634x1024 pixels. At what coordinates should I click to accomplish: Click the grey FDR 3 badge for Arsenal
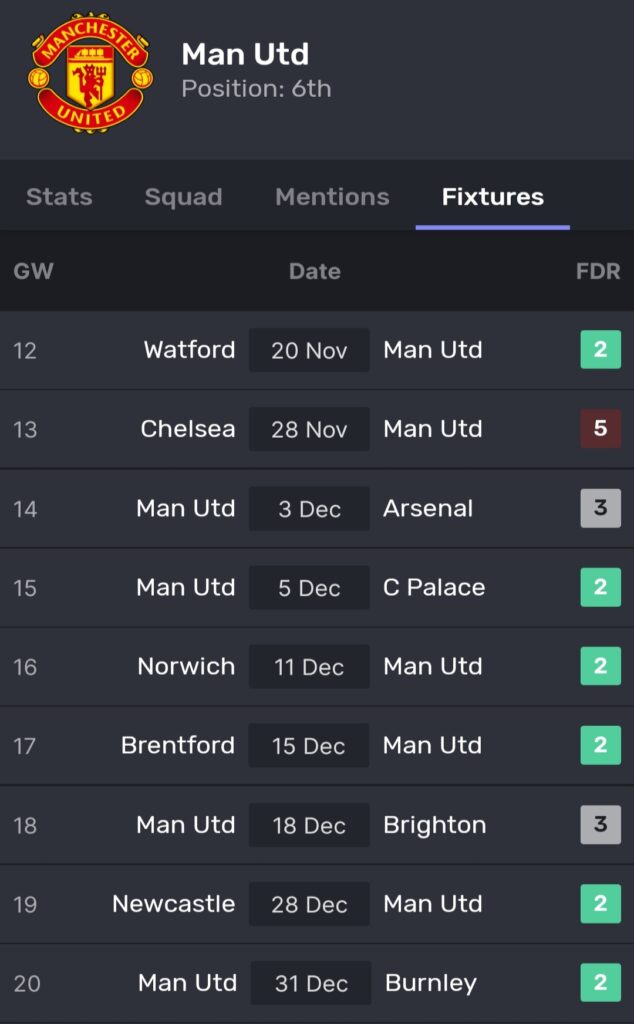(600, 508)
